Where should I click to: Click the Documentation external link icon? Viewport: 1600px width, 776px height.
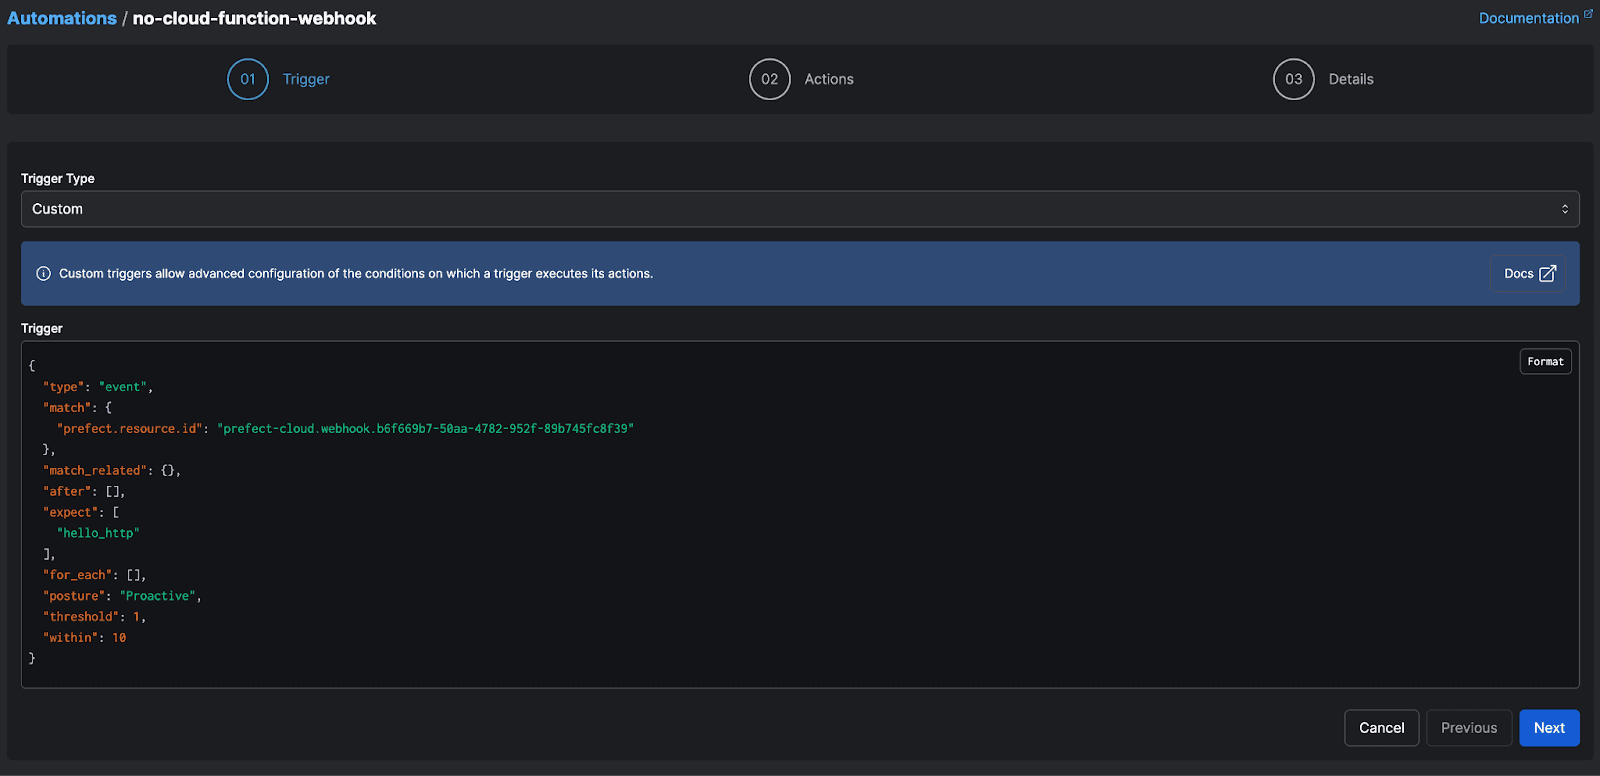(1588, 14)
